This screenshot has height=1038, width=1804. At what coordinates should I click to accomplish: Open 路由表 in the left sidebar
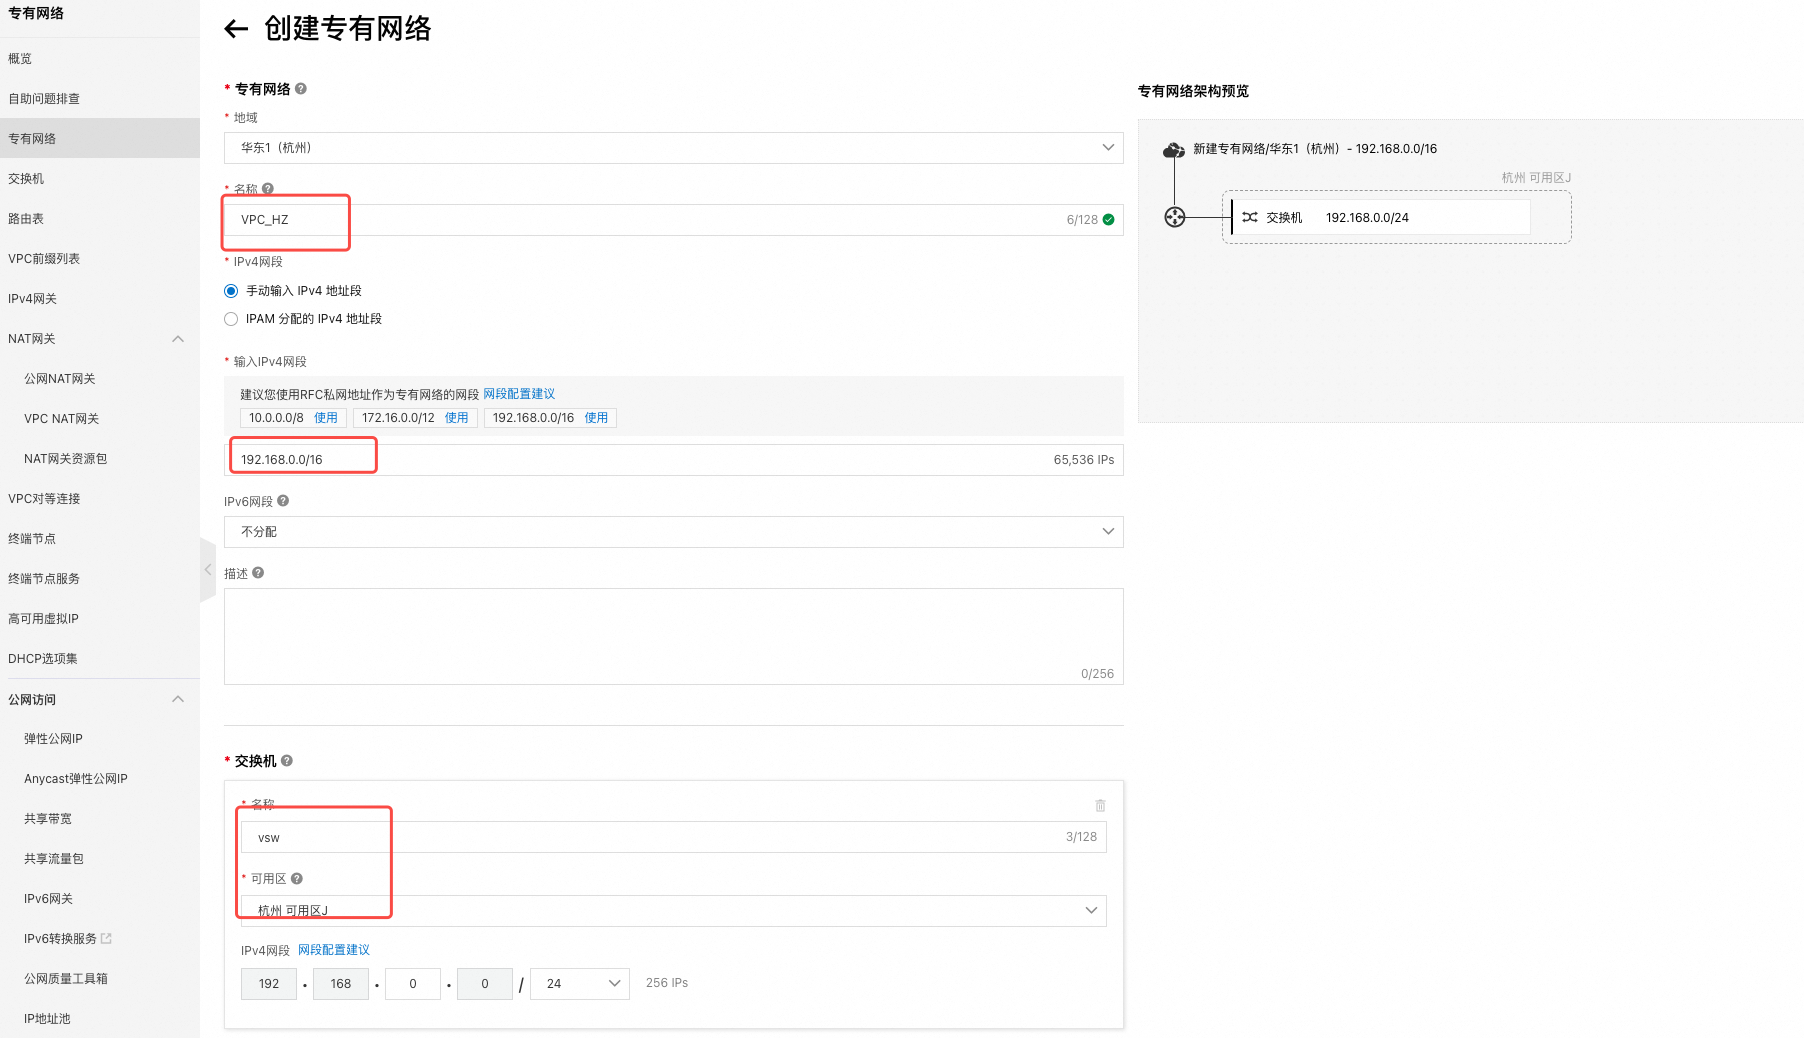26,219
